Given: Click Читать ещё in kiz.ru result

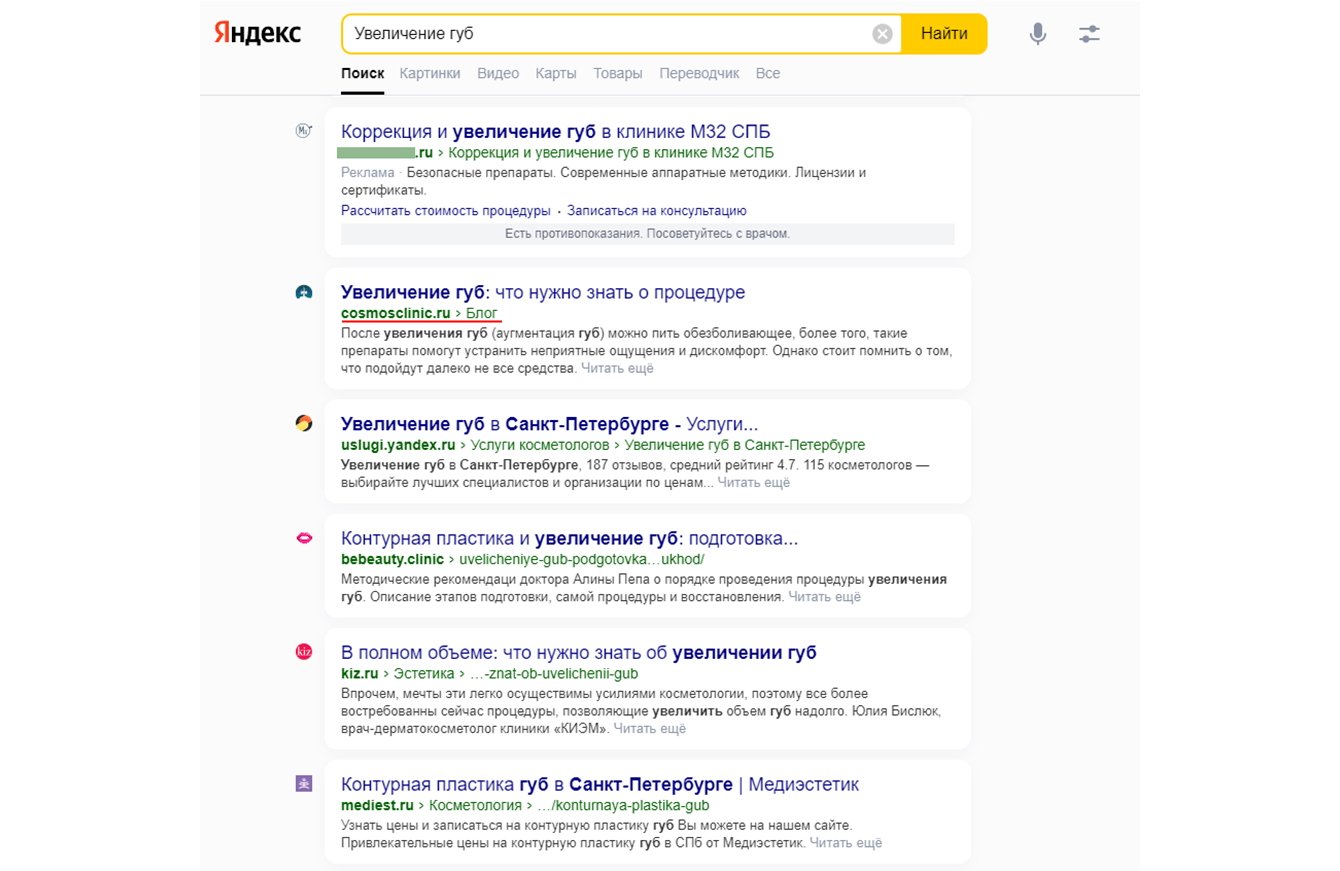Looking at the screenshot, I should (x=650, y=728).
